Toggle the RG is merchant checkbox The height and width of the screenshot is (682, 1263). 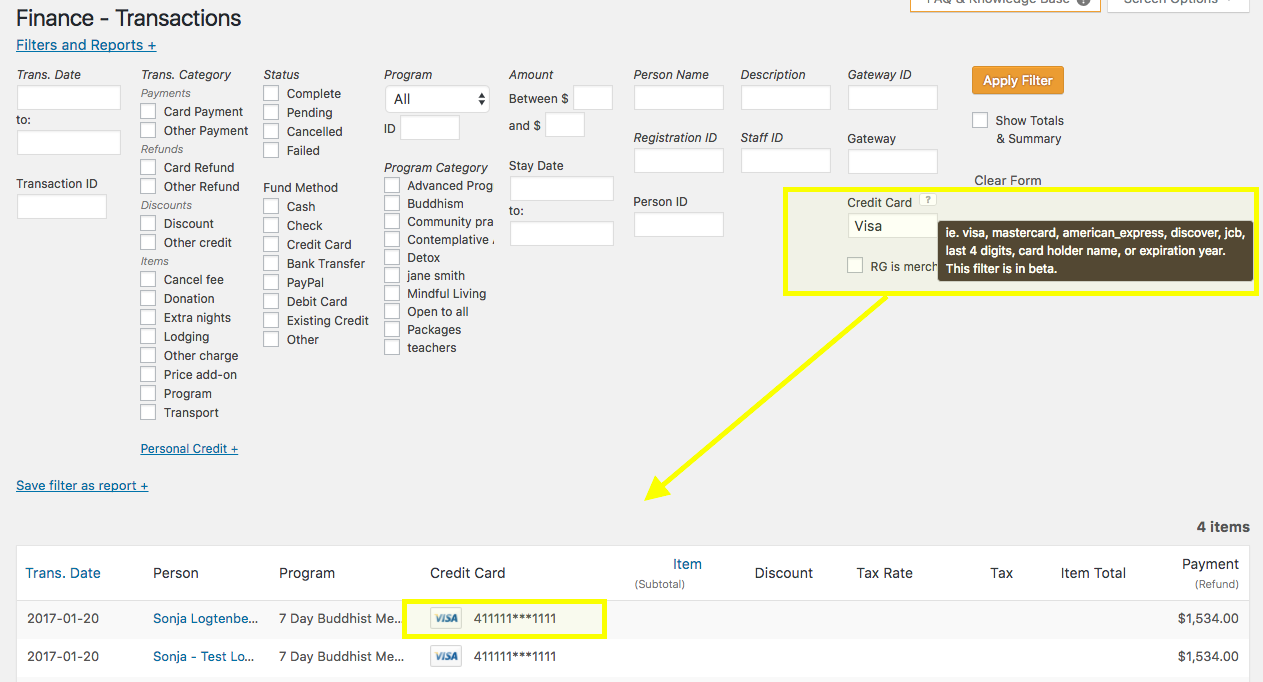click(x=855, y=265)
